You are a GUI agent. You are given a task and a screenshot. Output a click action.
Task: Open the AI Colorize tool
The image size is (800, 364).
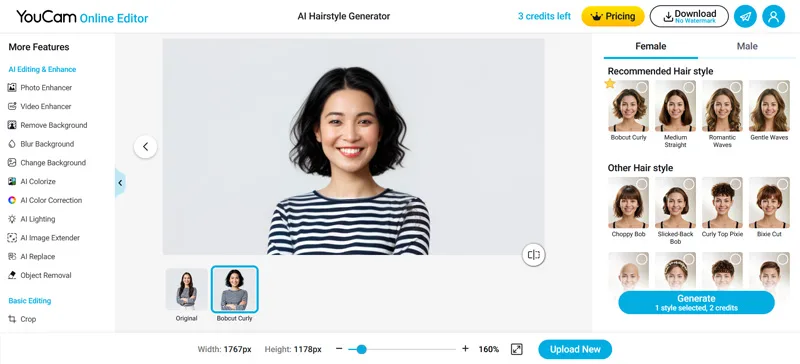click(32, 181)
